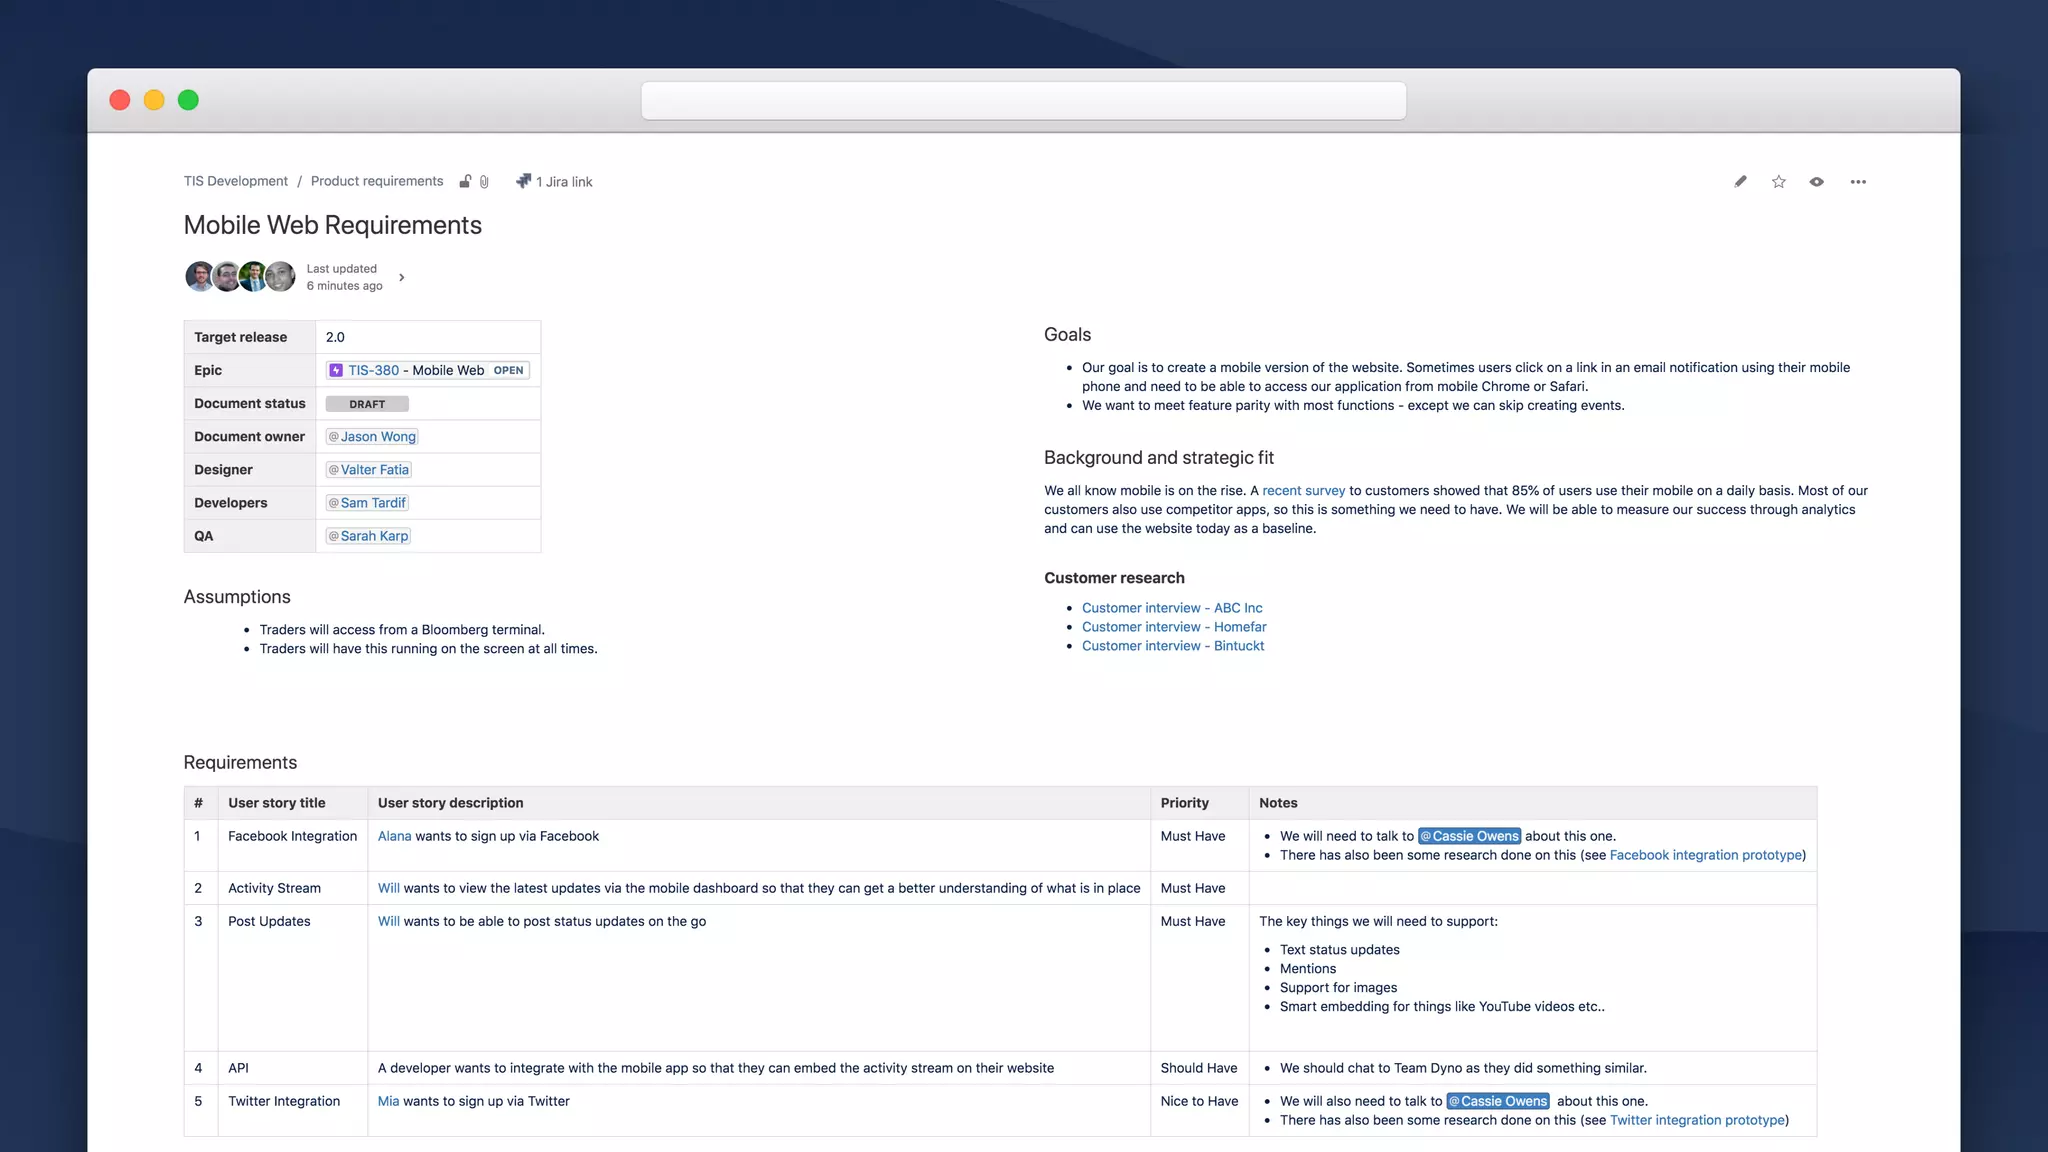
Task: Open the more actions ellipsis menu
Action: click(x=1857, y=181)
